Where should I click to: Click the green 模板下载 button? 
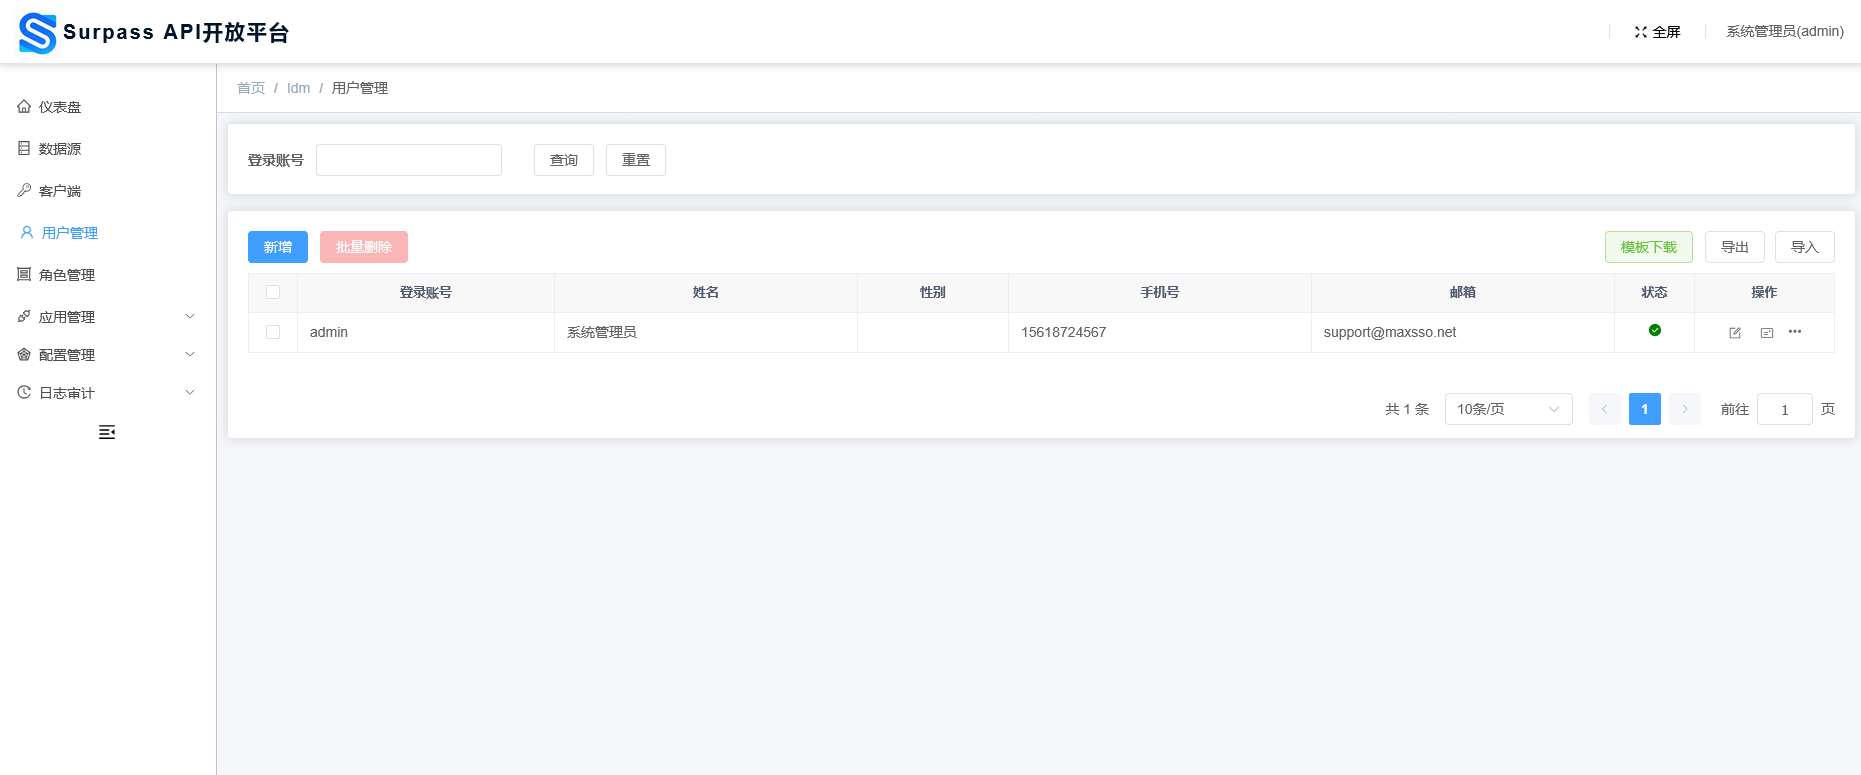[1649, 247]
